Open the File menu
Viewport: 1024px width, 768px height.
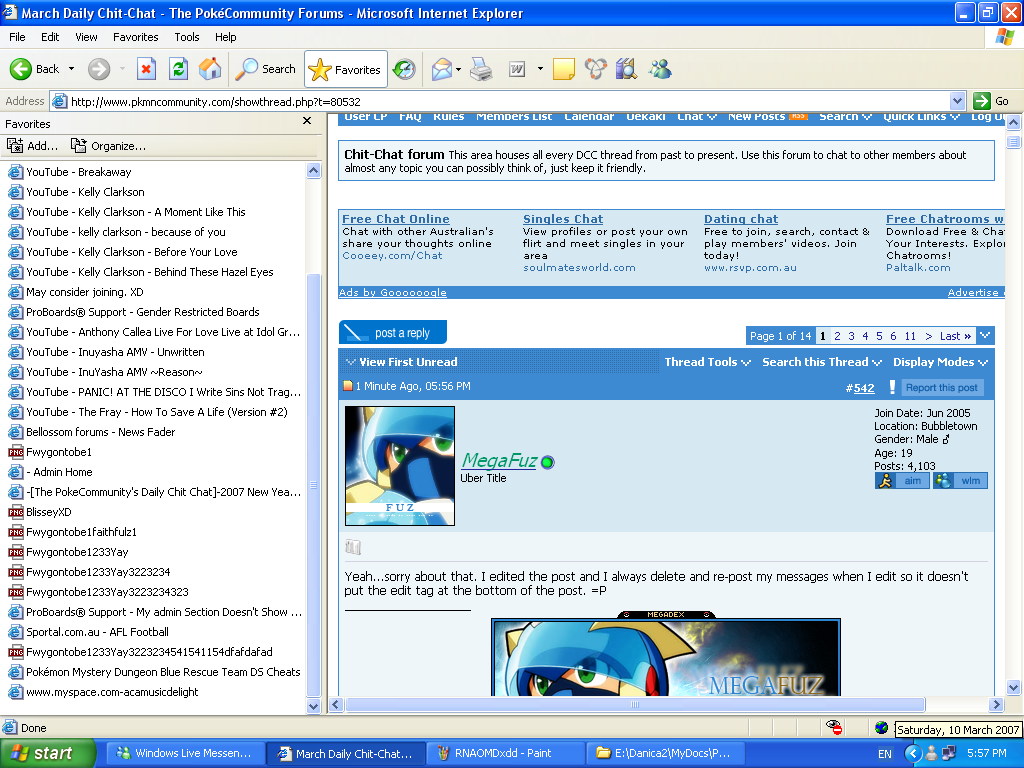point(17,37)
